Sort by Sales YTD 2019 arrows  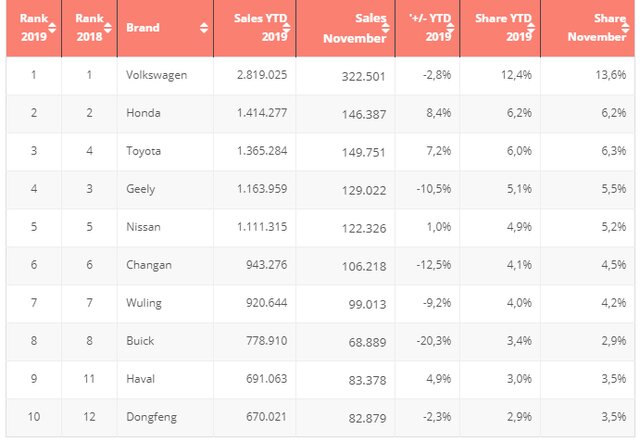pyautogui.click(x=287, y=28)
